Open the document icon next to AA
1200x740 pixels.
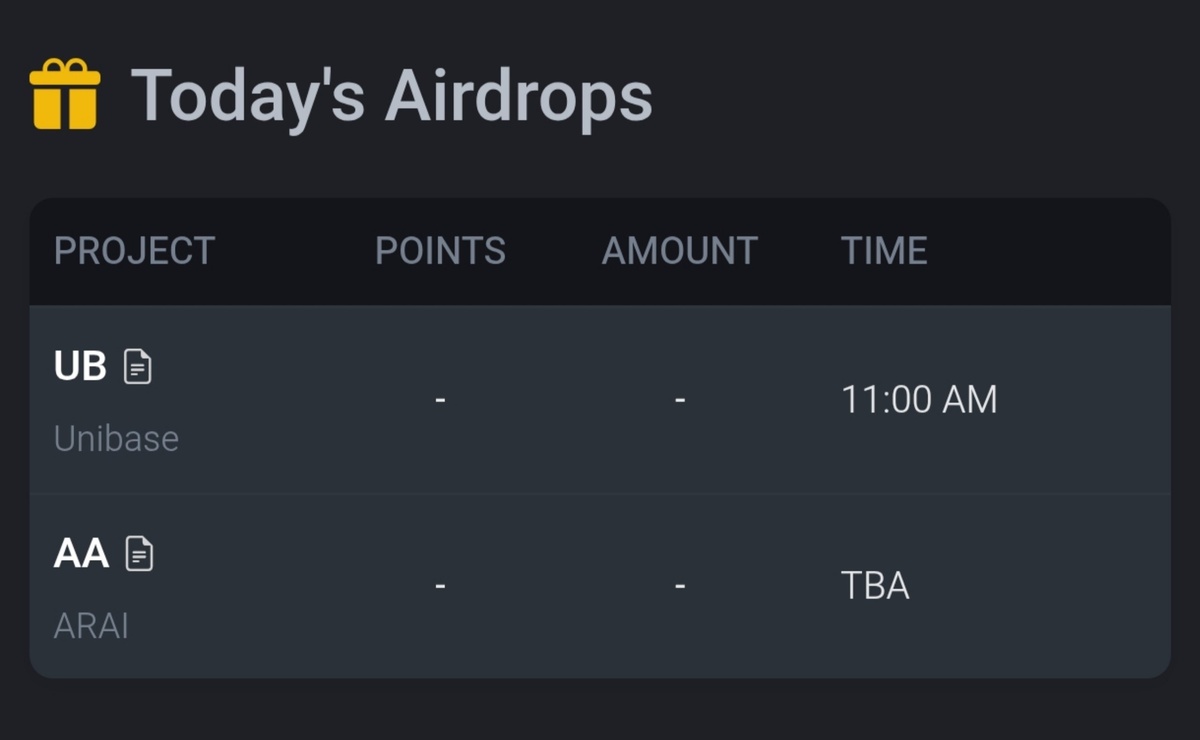(139, 553)
